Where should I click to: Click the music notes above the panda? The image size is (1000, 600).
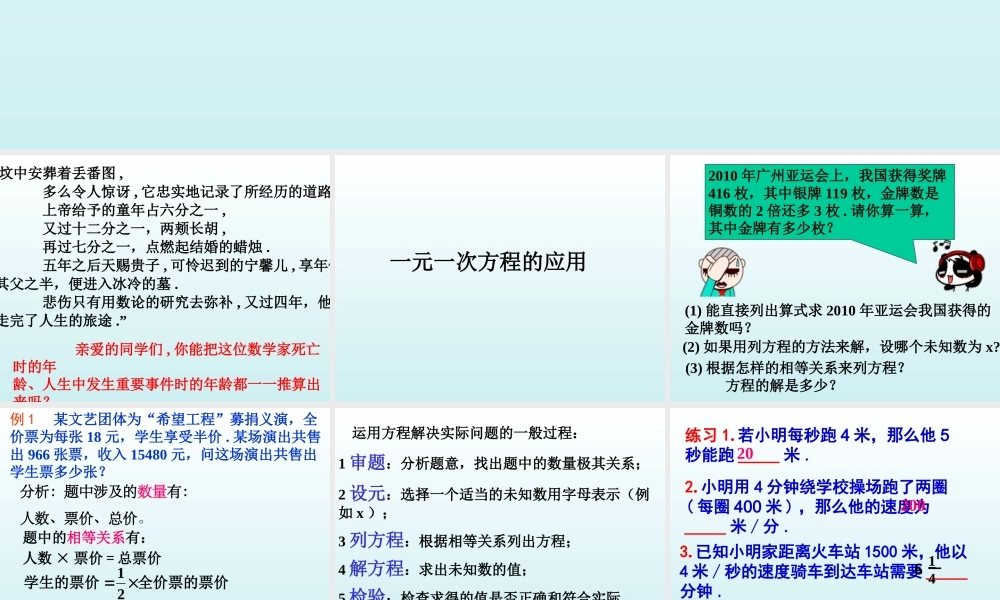click(x=940, y=245)
